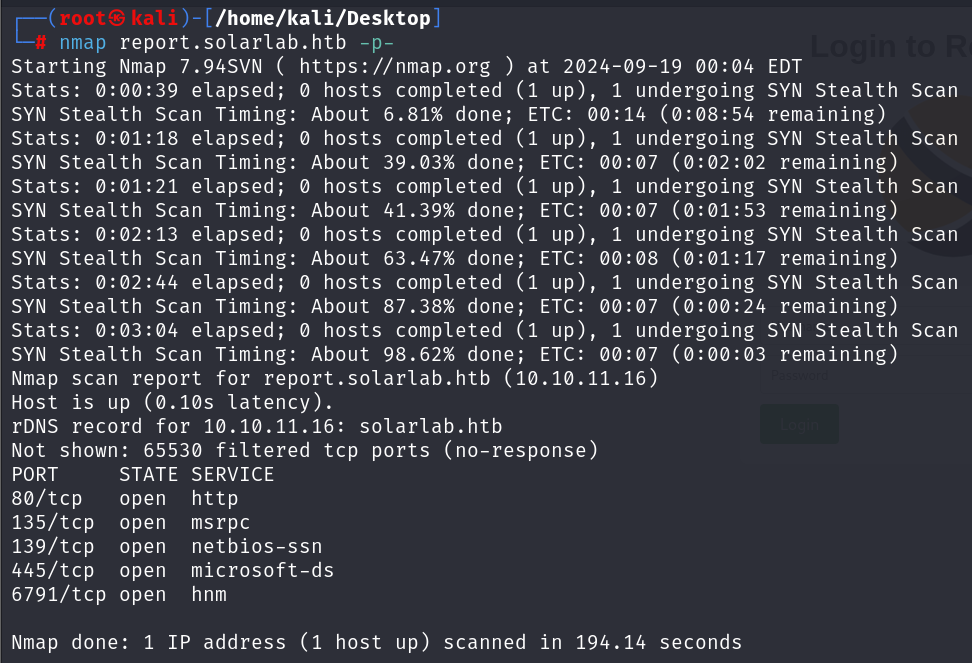Viewport: 972px width, 663px height.
Task: Click the 80/tcp port entry
Action: click(46, 498)
